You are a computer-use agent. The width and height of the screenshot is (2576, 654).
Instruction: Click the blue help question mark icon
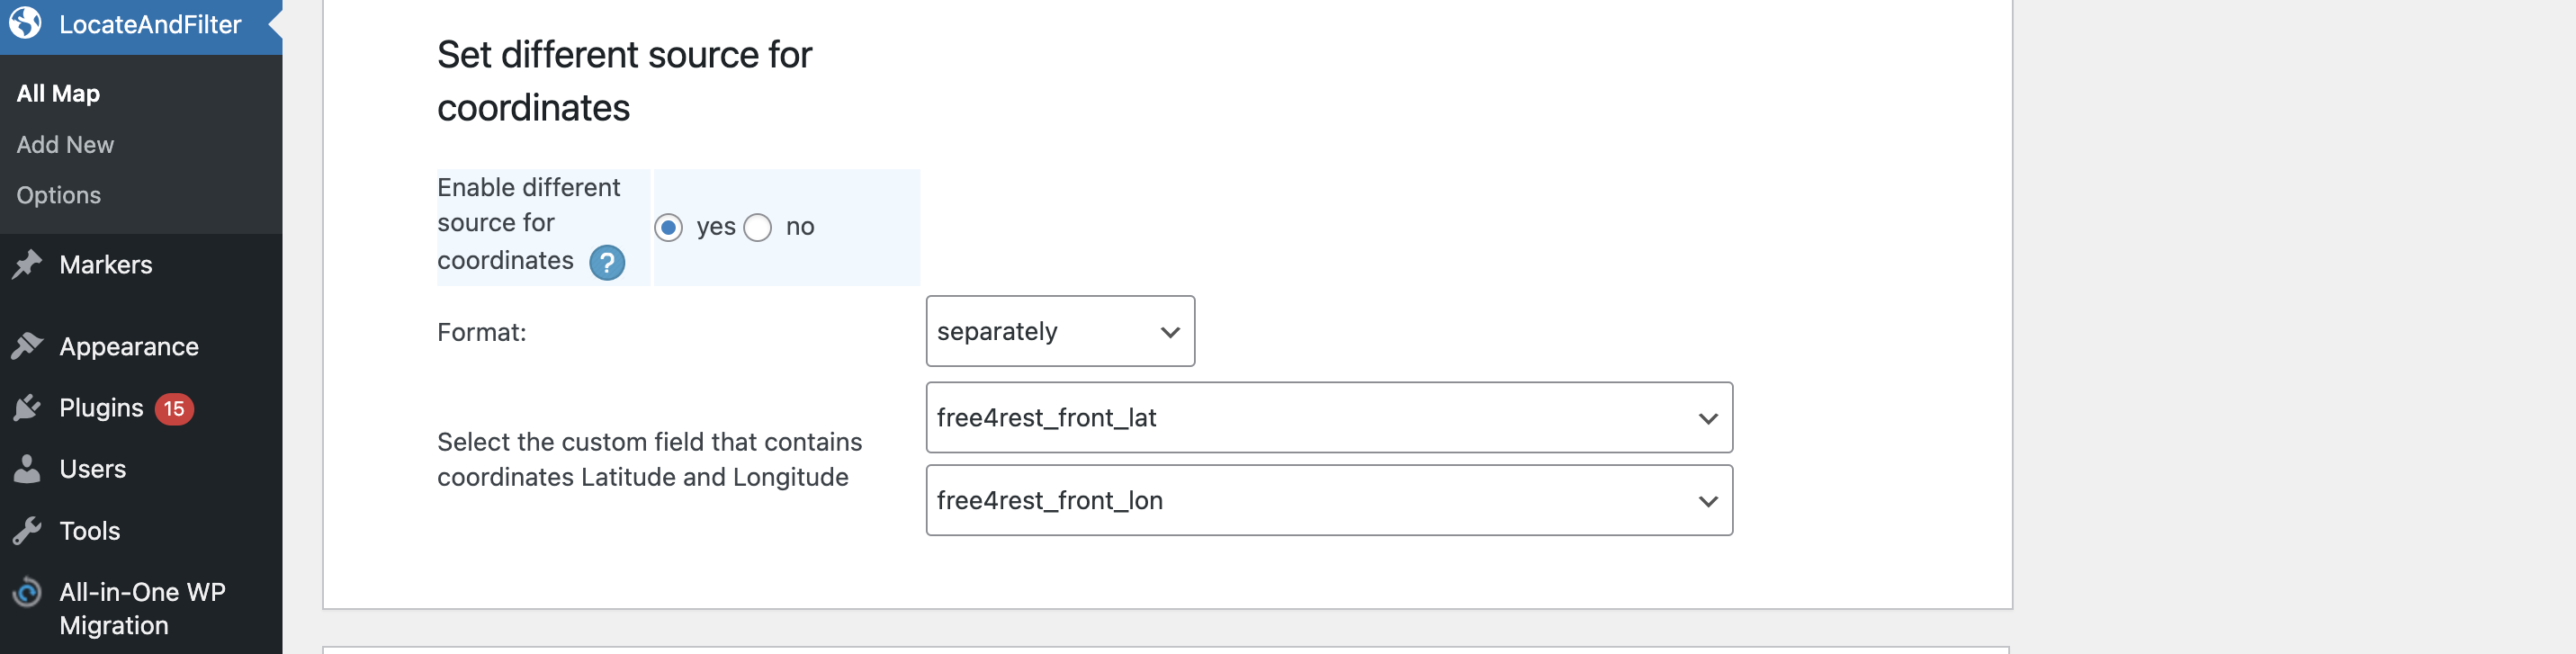[606, 263]
